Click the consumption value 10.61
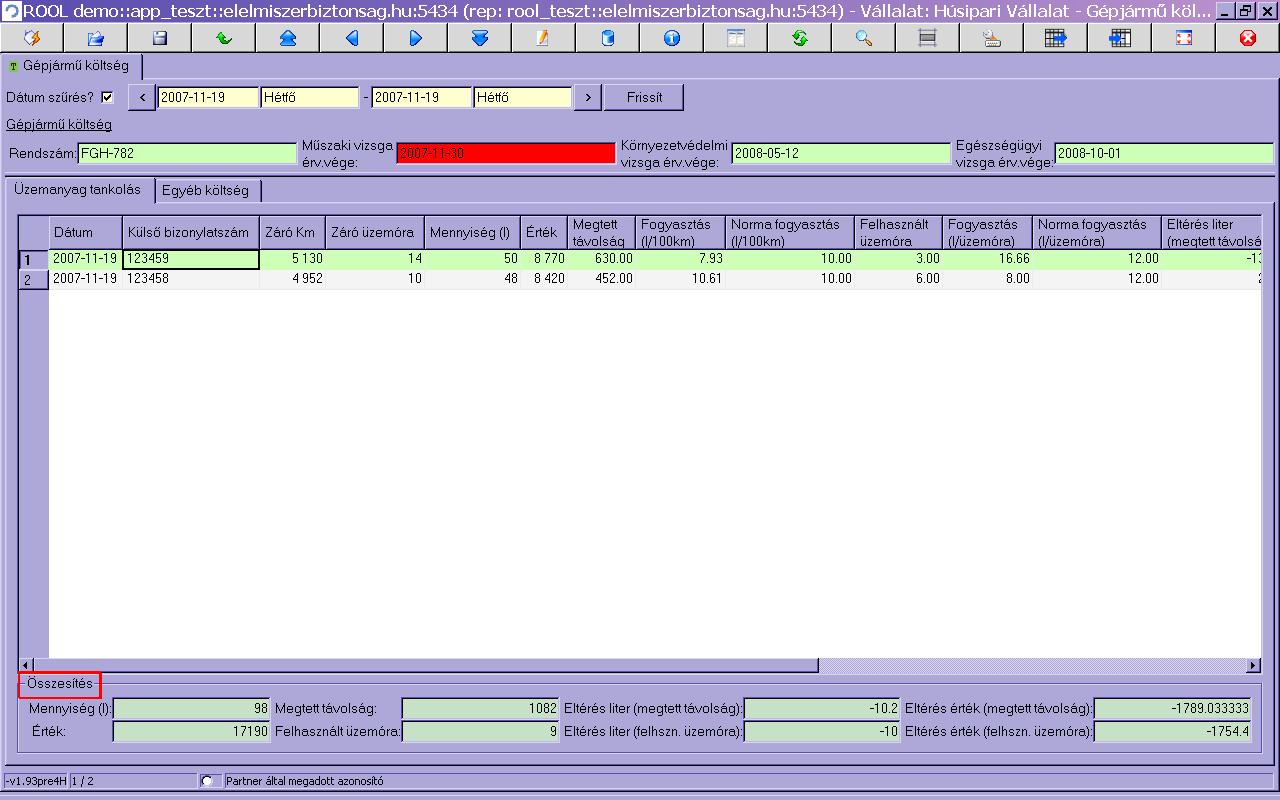 681,279
